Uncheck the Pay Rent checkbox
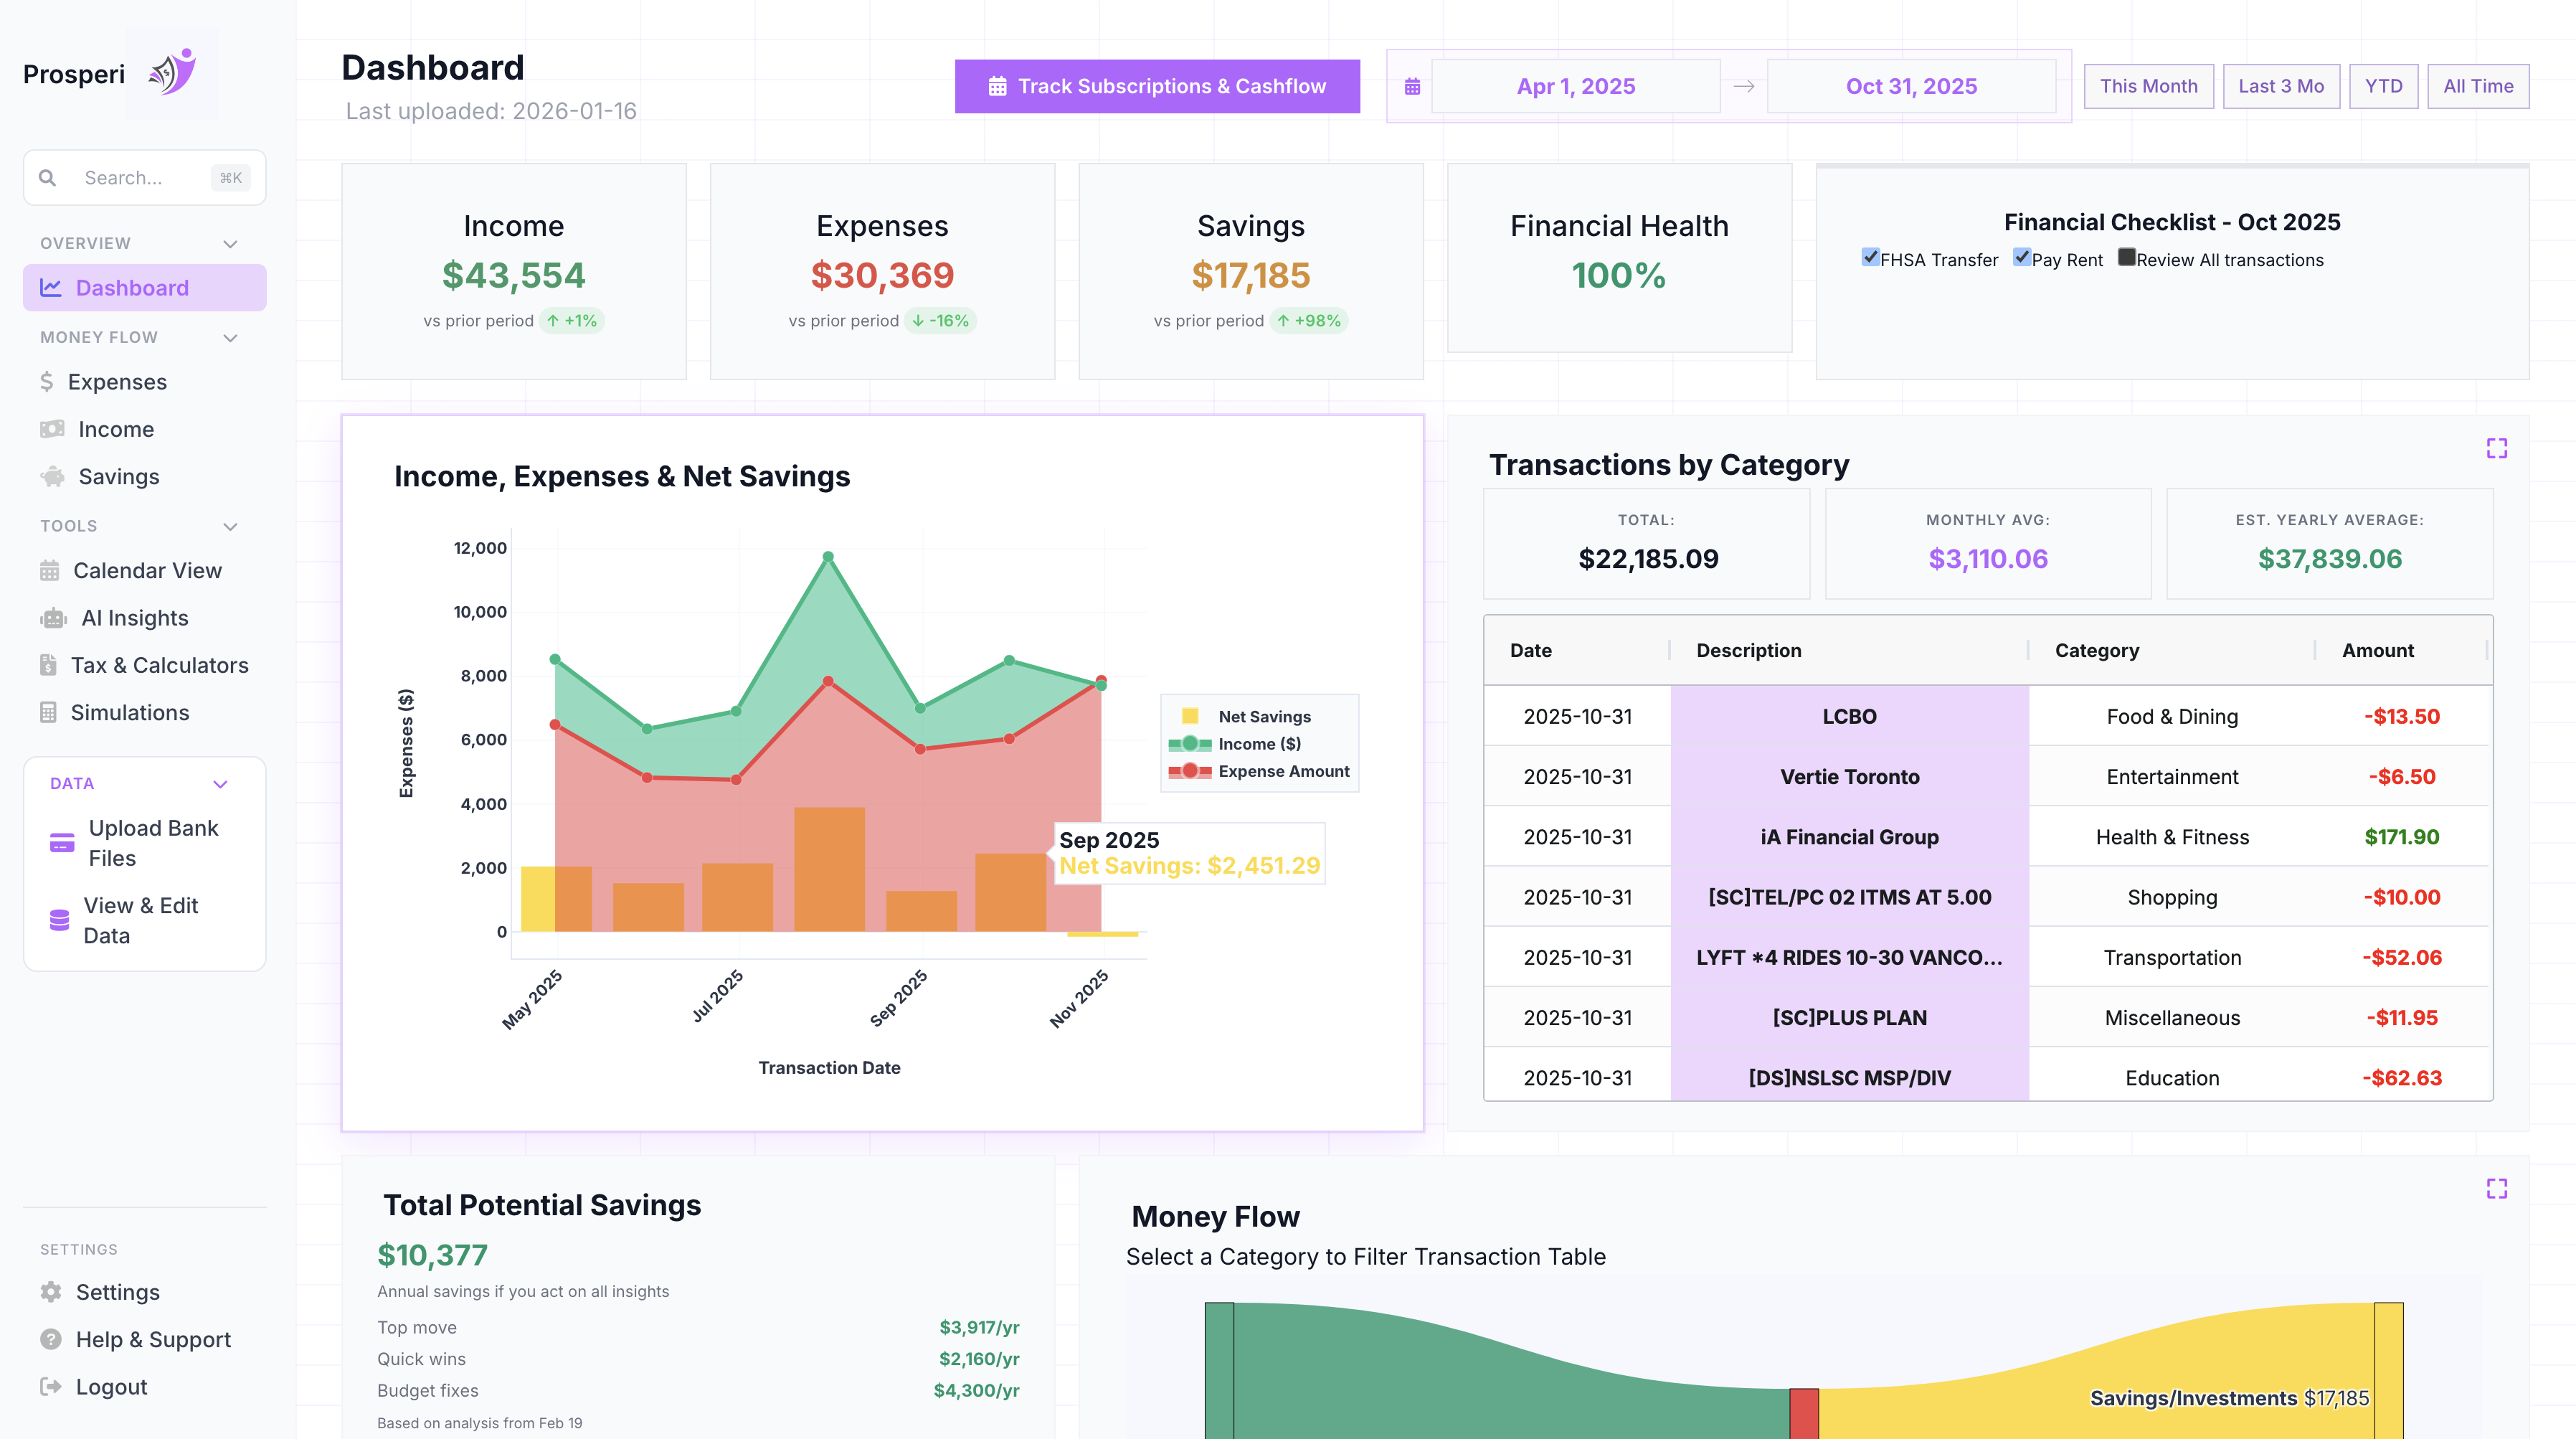The width and height of the screenshot is (2576, 1439). (x=2022, y=257)
